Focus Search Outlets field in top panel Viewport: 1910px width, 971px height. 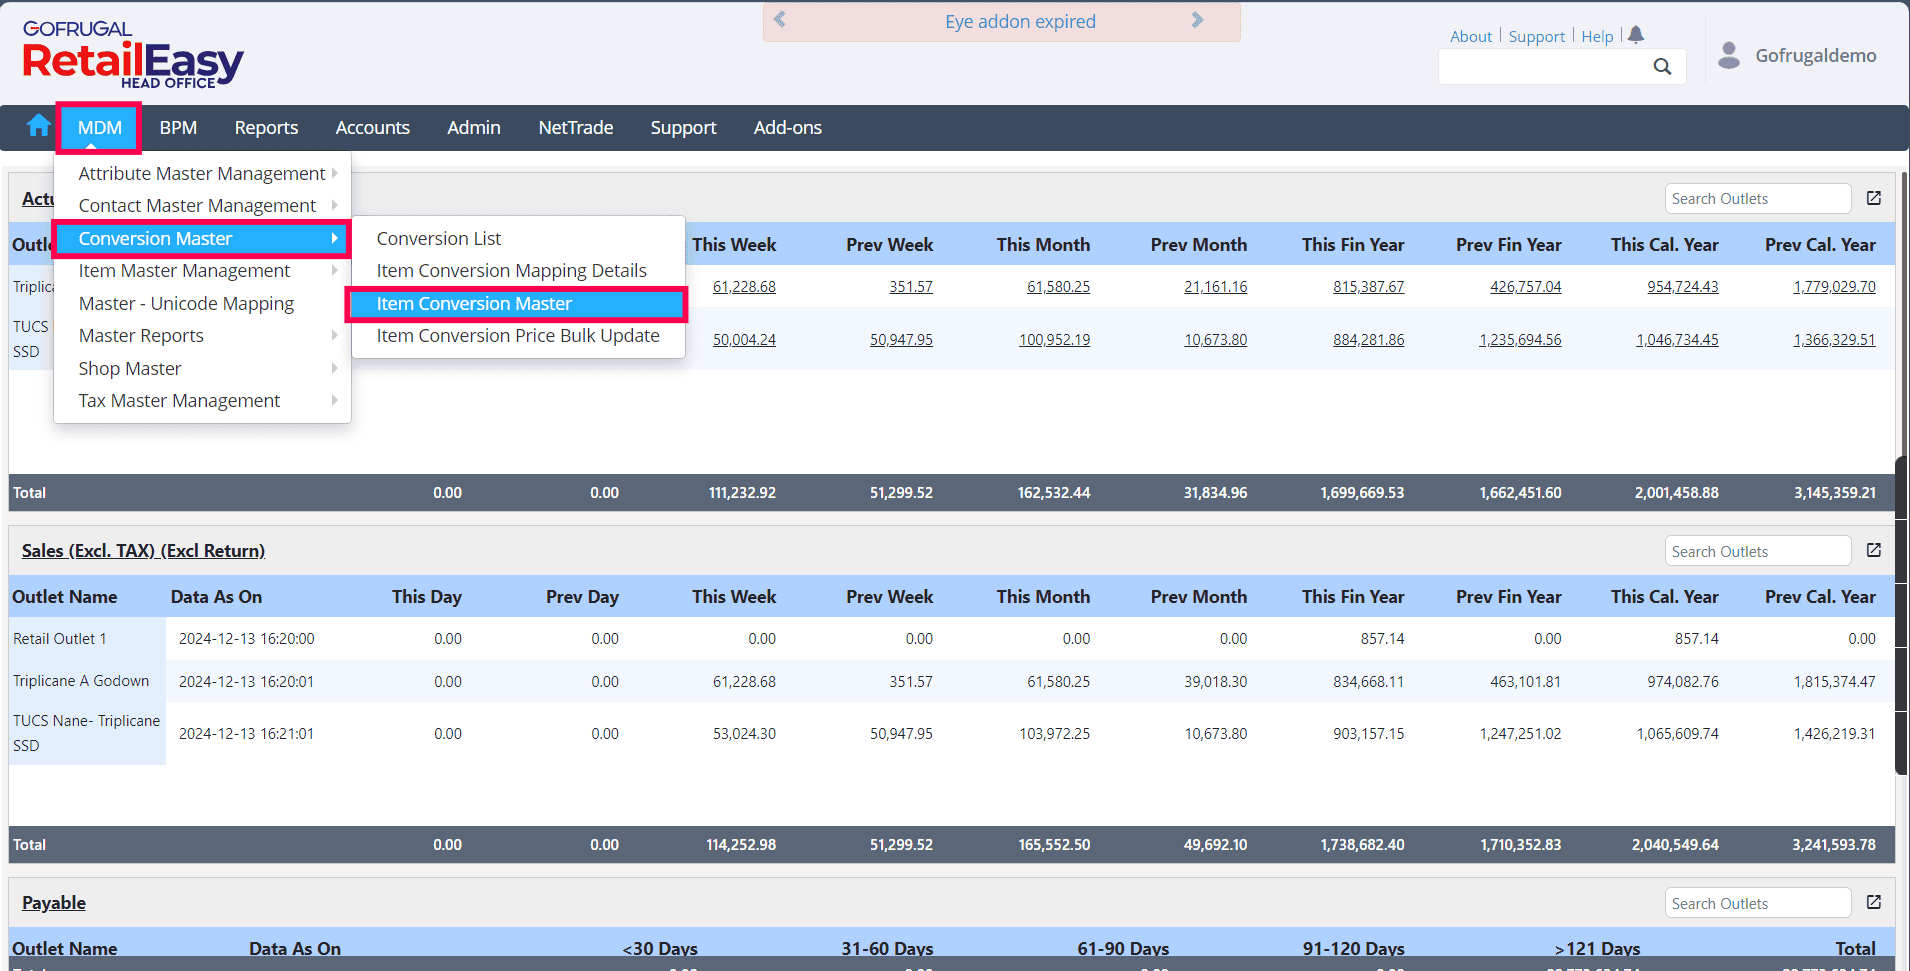1758,198
